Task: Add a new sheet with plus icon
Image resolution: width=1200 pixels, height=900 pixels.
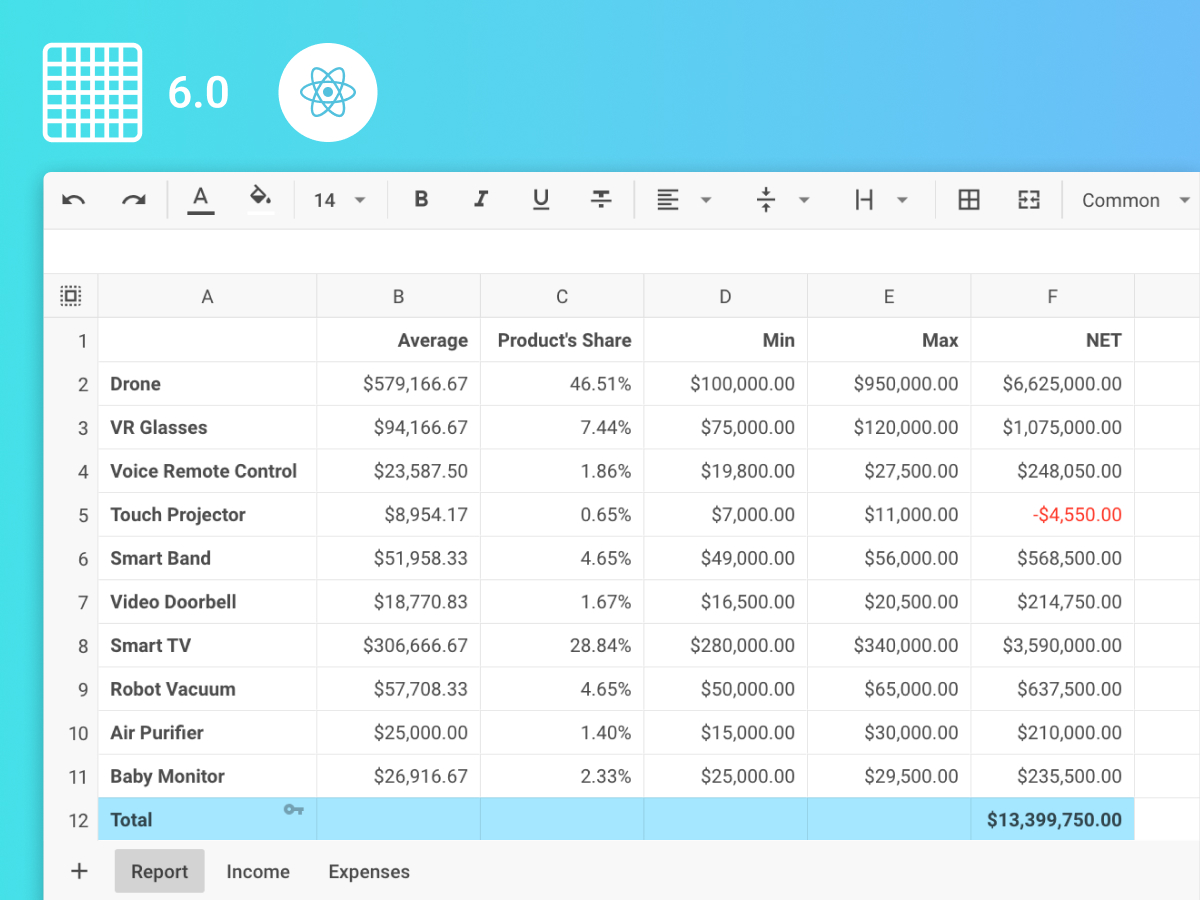Action: pyautogui.click(x=79, y=871)
